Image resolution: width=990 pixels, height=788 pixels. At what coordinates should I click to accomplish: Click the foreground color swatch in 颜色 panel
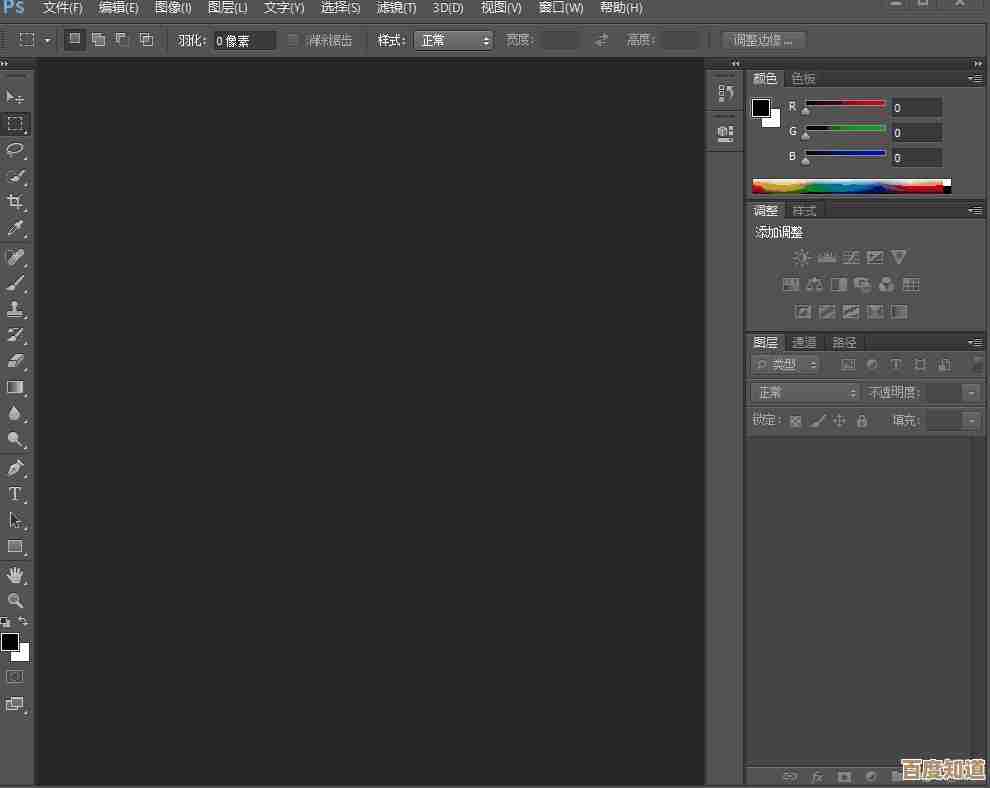(761, 108)
